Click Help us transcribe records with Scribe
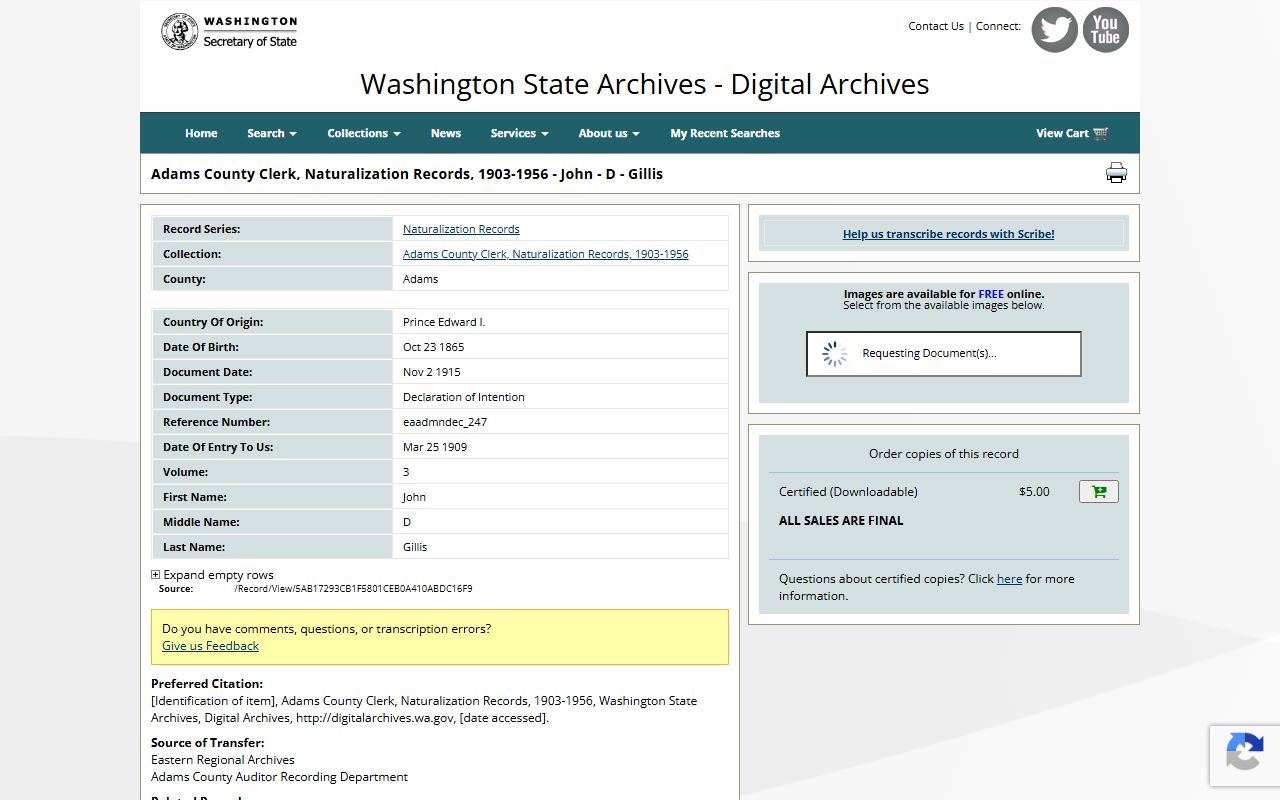The height and width of the screenshot is (800, 1280). pos(948,234)
